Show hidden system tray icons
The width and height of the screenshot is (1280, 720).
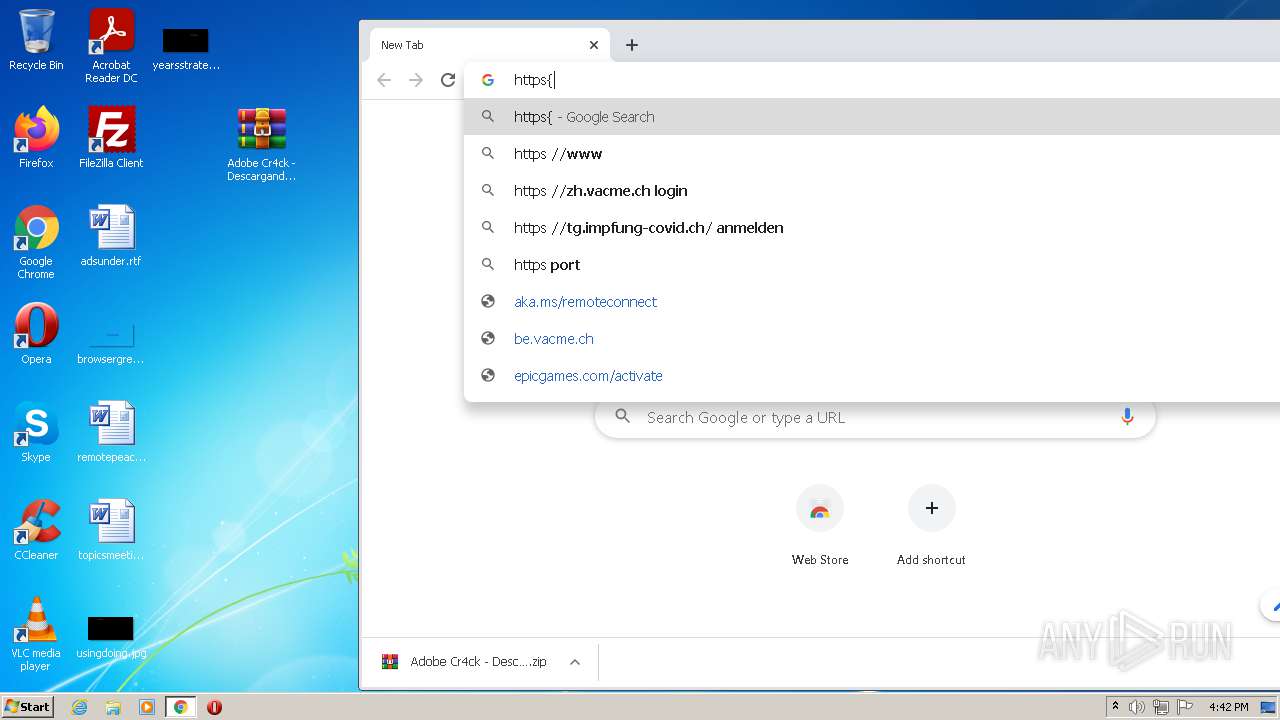[x=1115, y=707]
